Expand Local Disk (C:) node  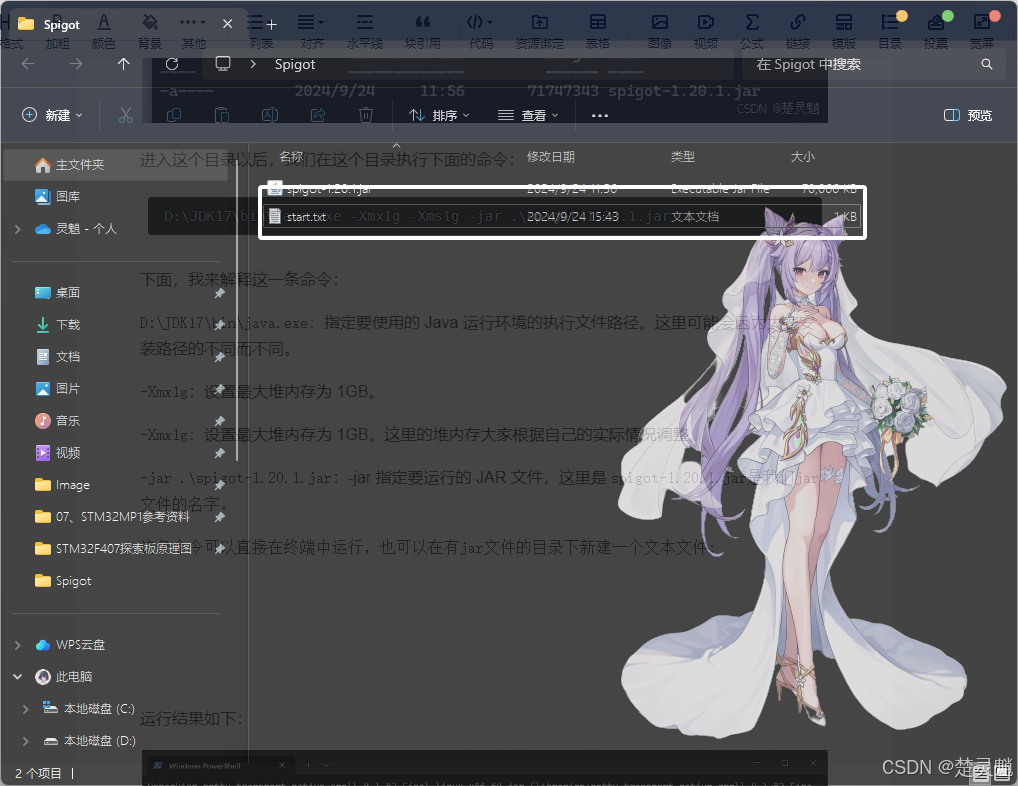coord(25,709)
